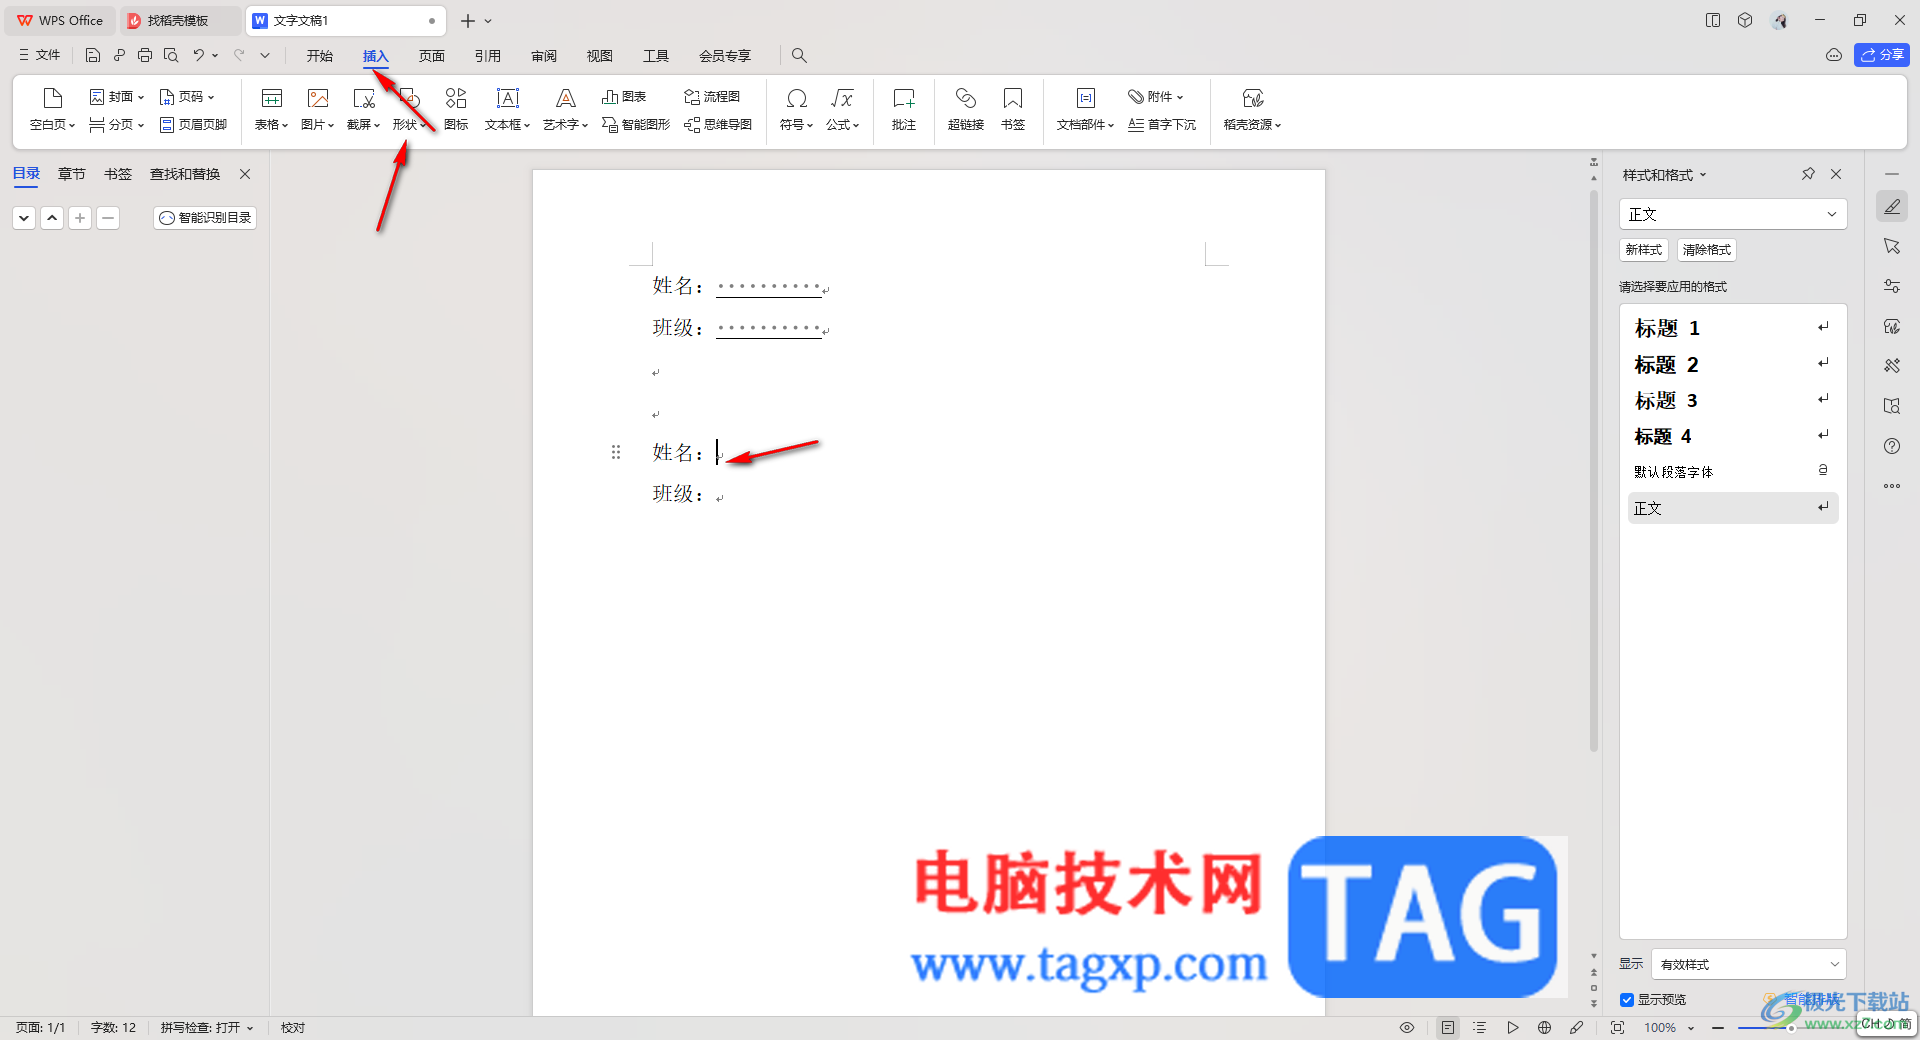1920x1040 pixels.
Task: Open the flowchart (流程图) tool
Action: click(x=712, y=97)
